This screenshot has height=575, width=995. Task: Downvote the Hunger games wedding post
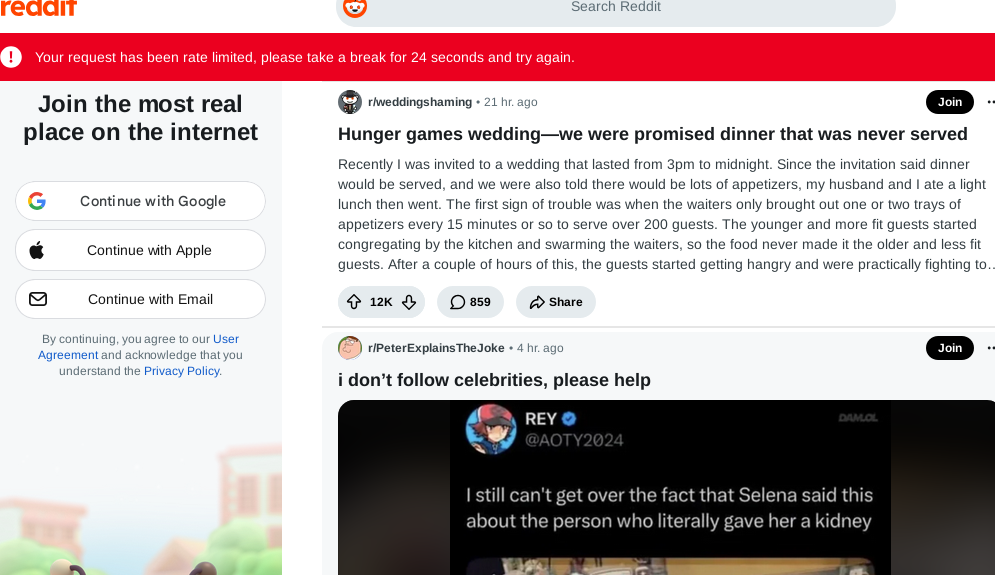point(409,302)
